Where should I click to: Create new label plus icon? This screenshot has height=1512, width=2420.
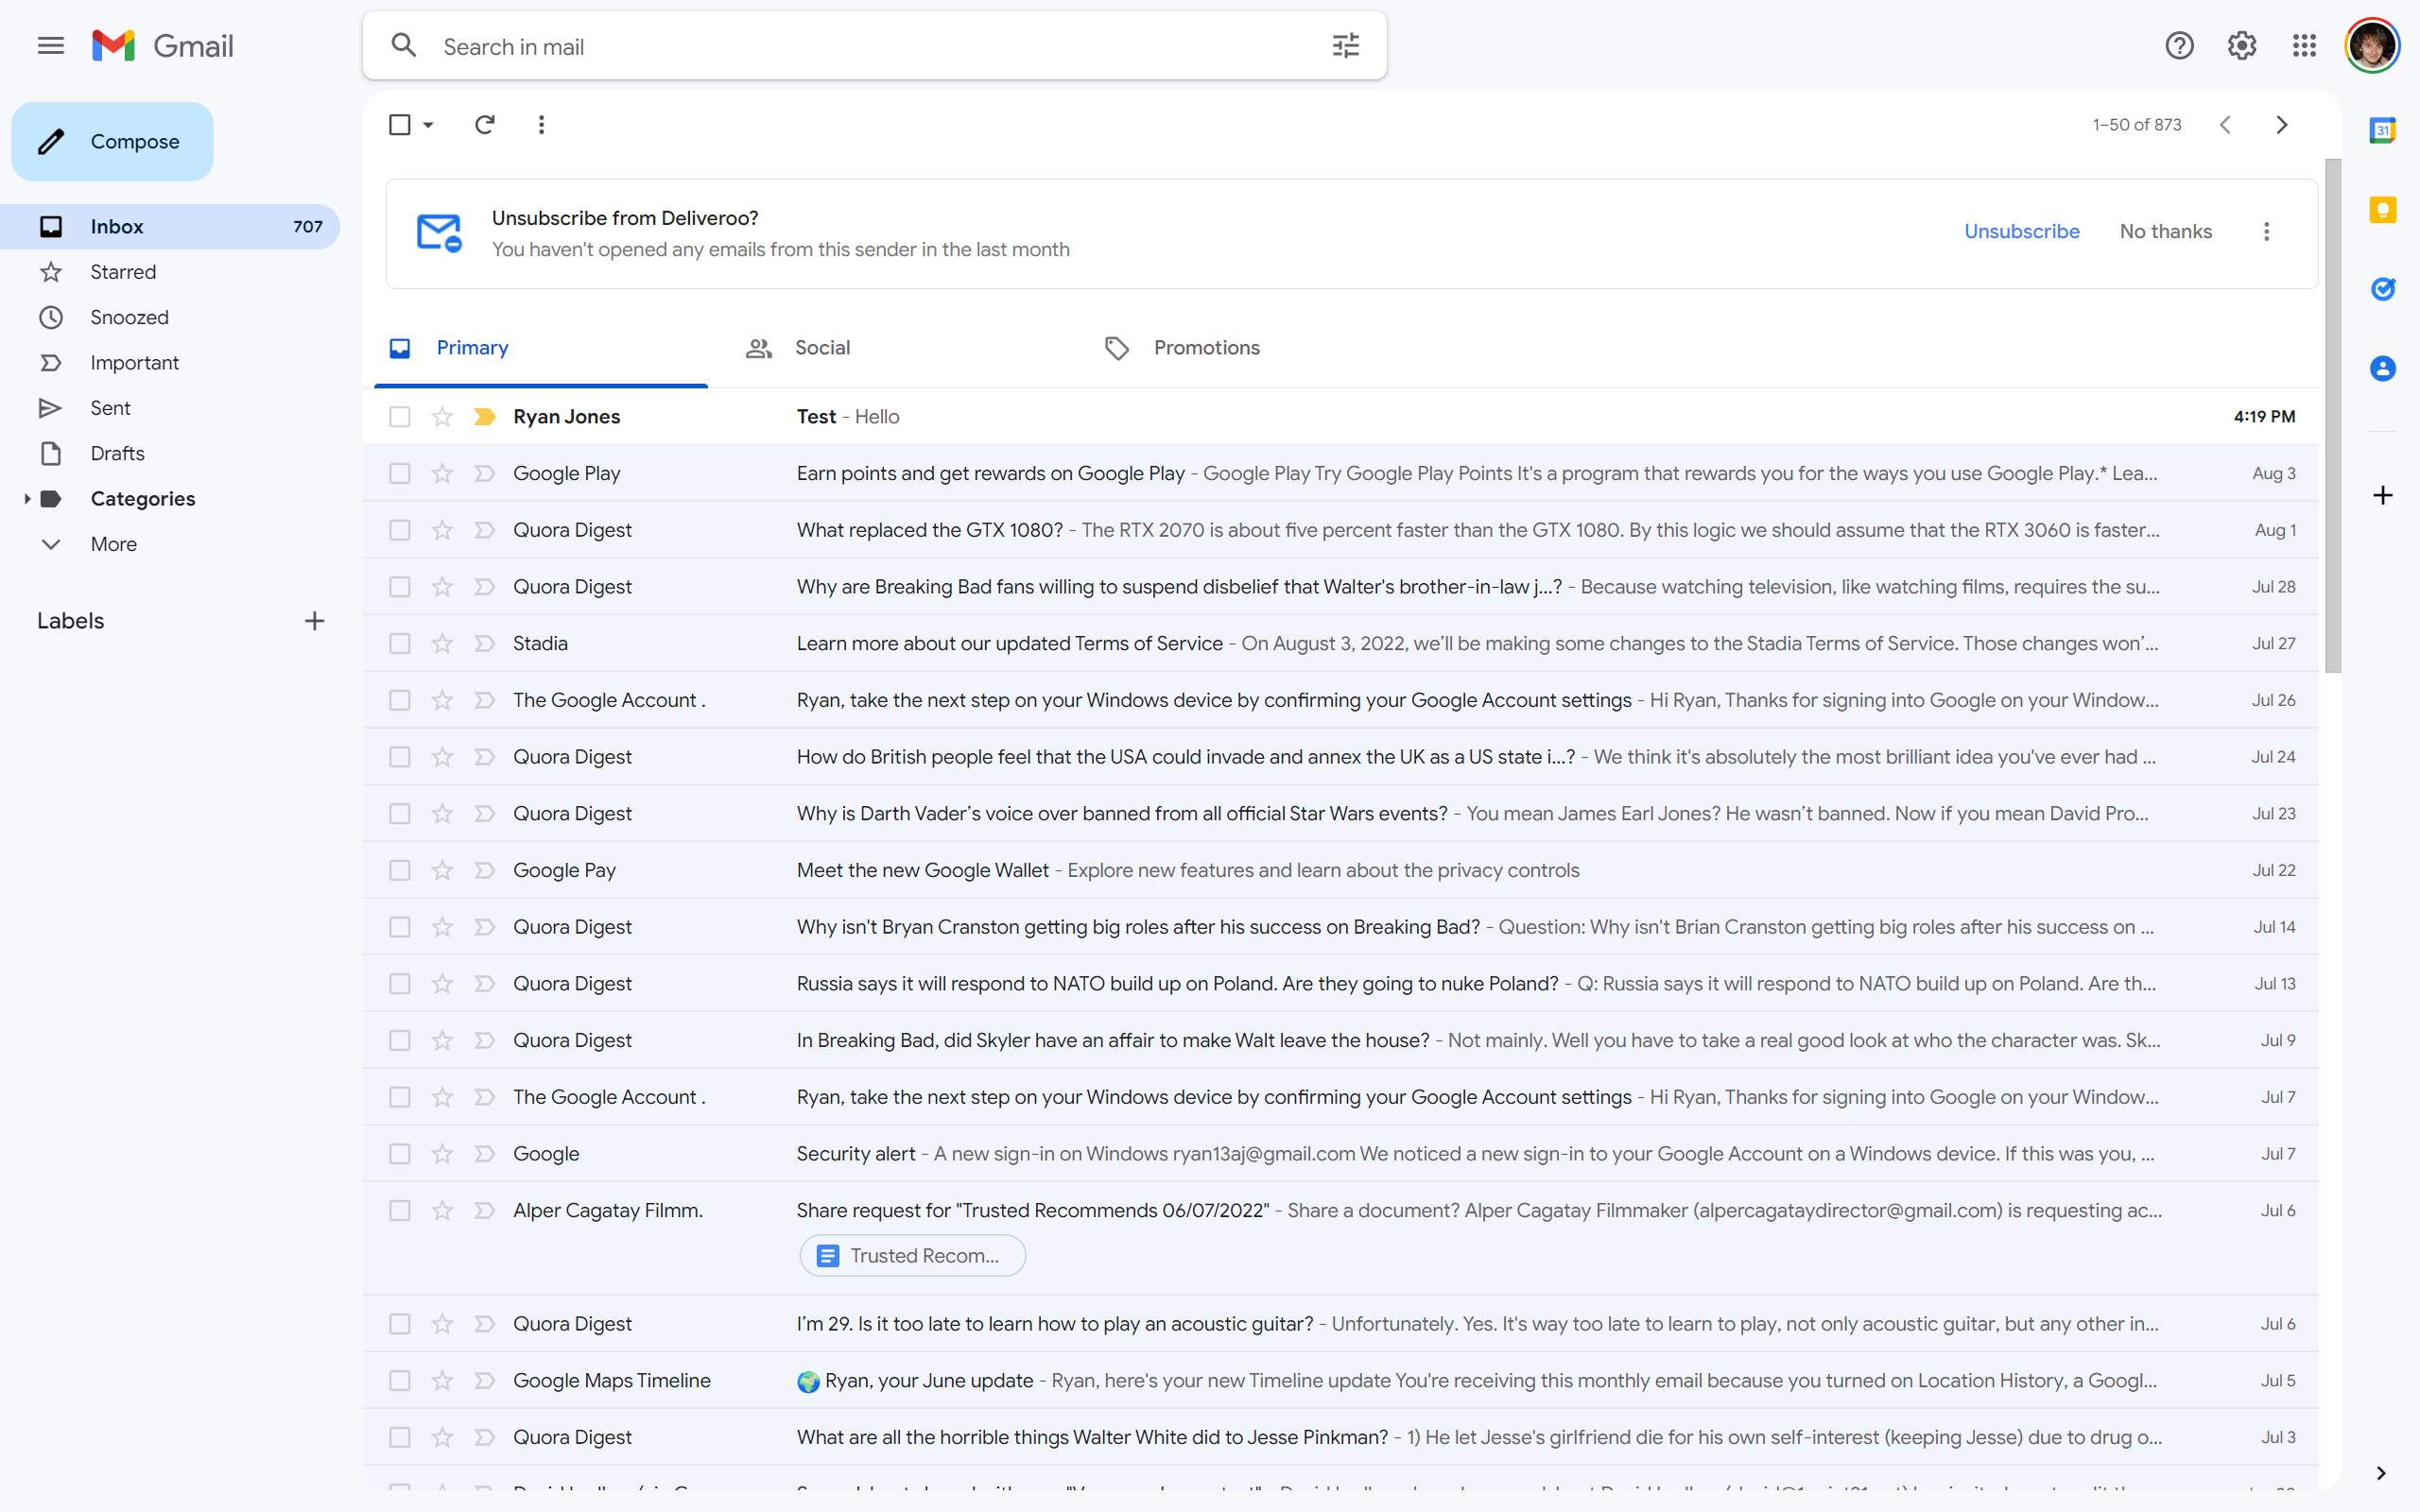tap(314, 621)
